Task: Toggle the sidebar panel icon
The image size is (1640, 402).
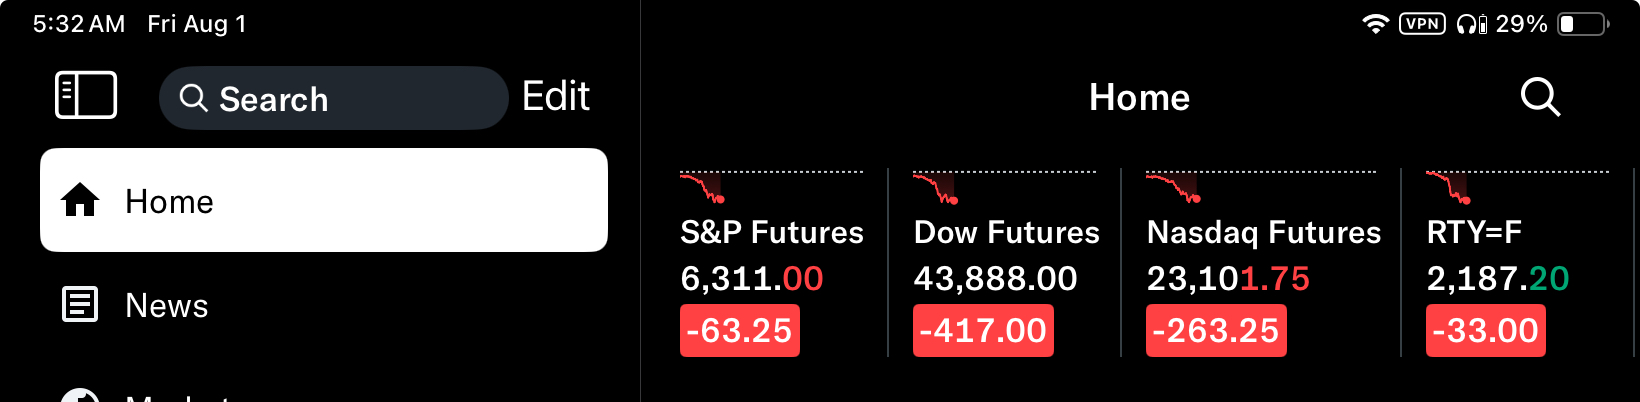Action: tap(86, 96)
